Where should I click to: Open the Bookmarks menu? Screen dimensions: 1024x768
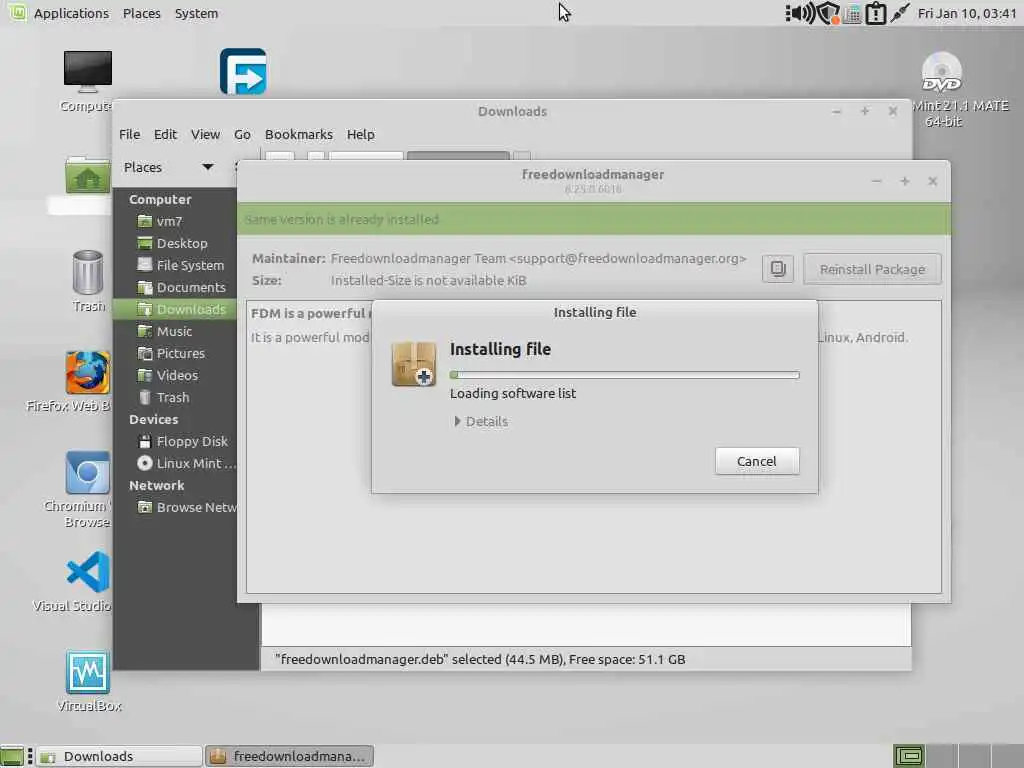[x=298, y=135]
